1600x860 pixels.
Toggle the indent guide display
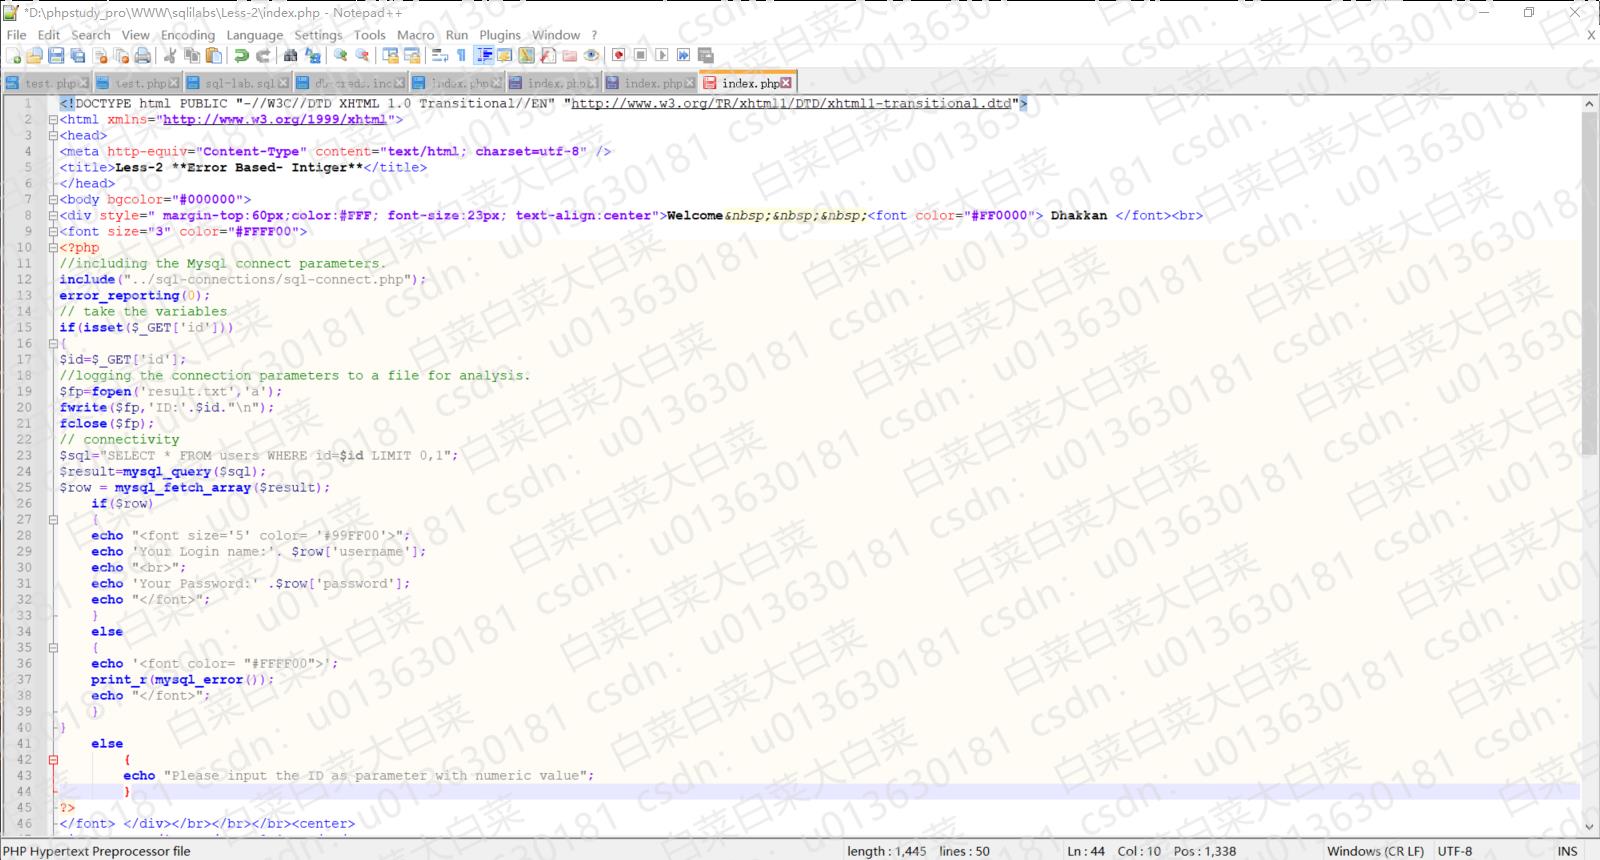pos(484,55)
